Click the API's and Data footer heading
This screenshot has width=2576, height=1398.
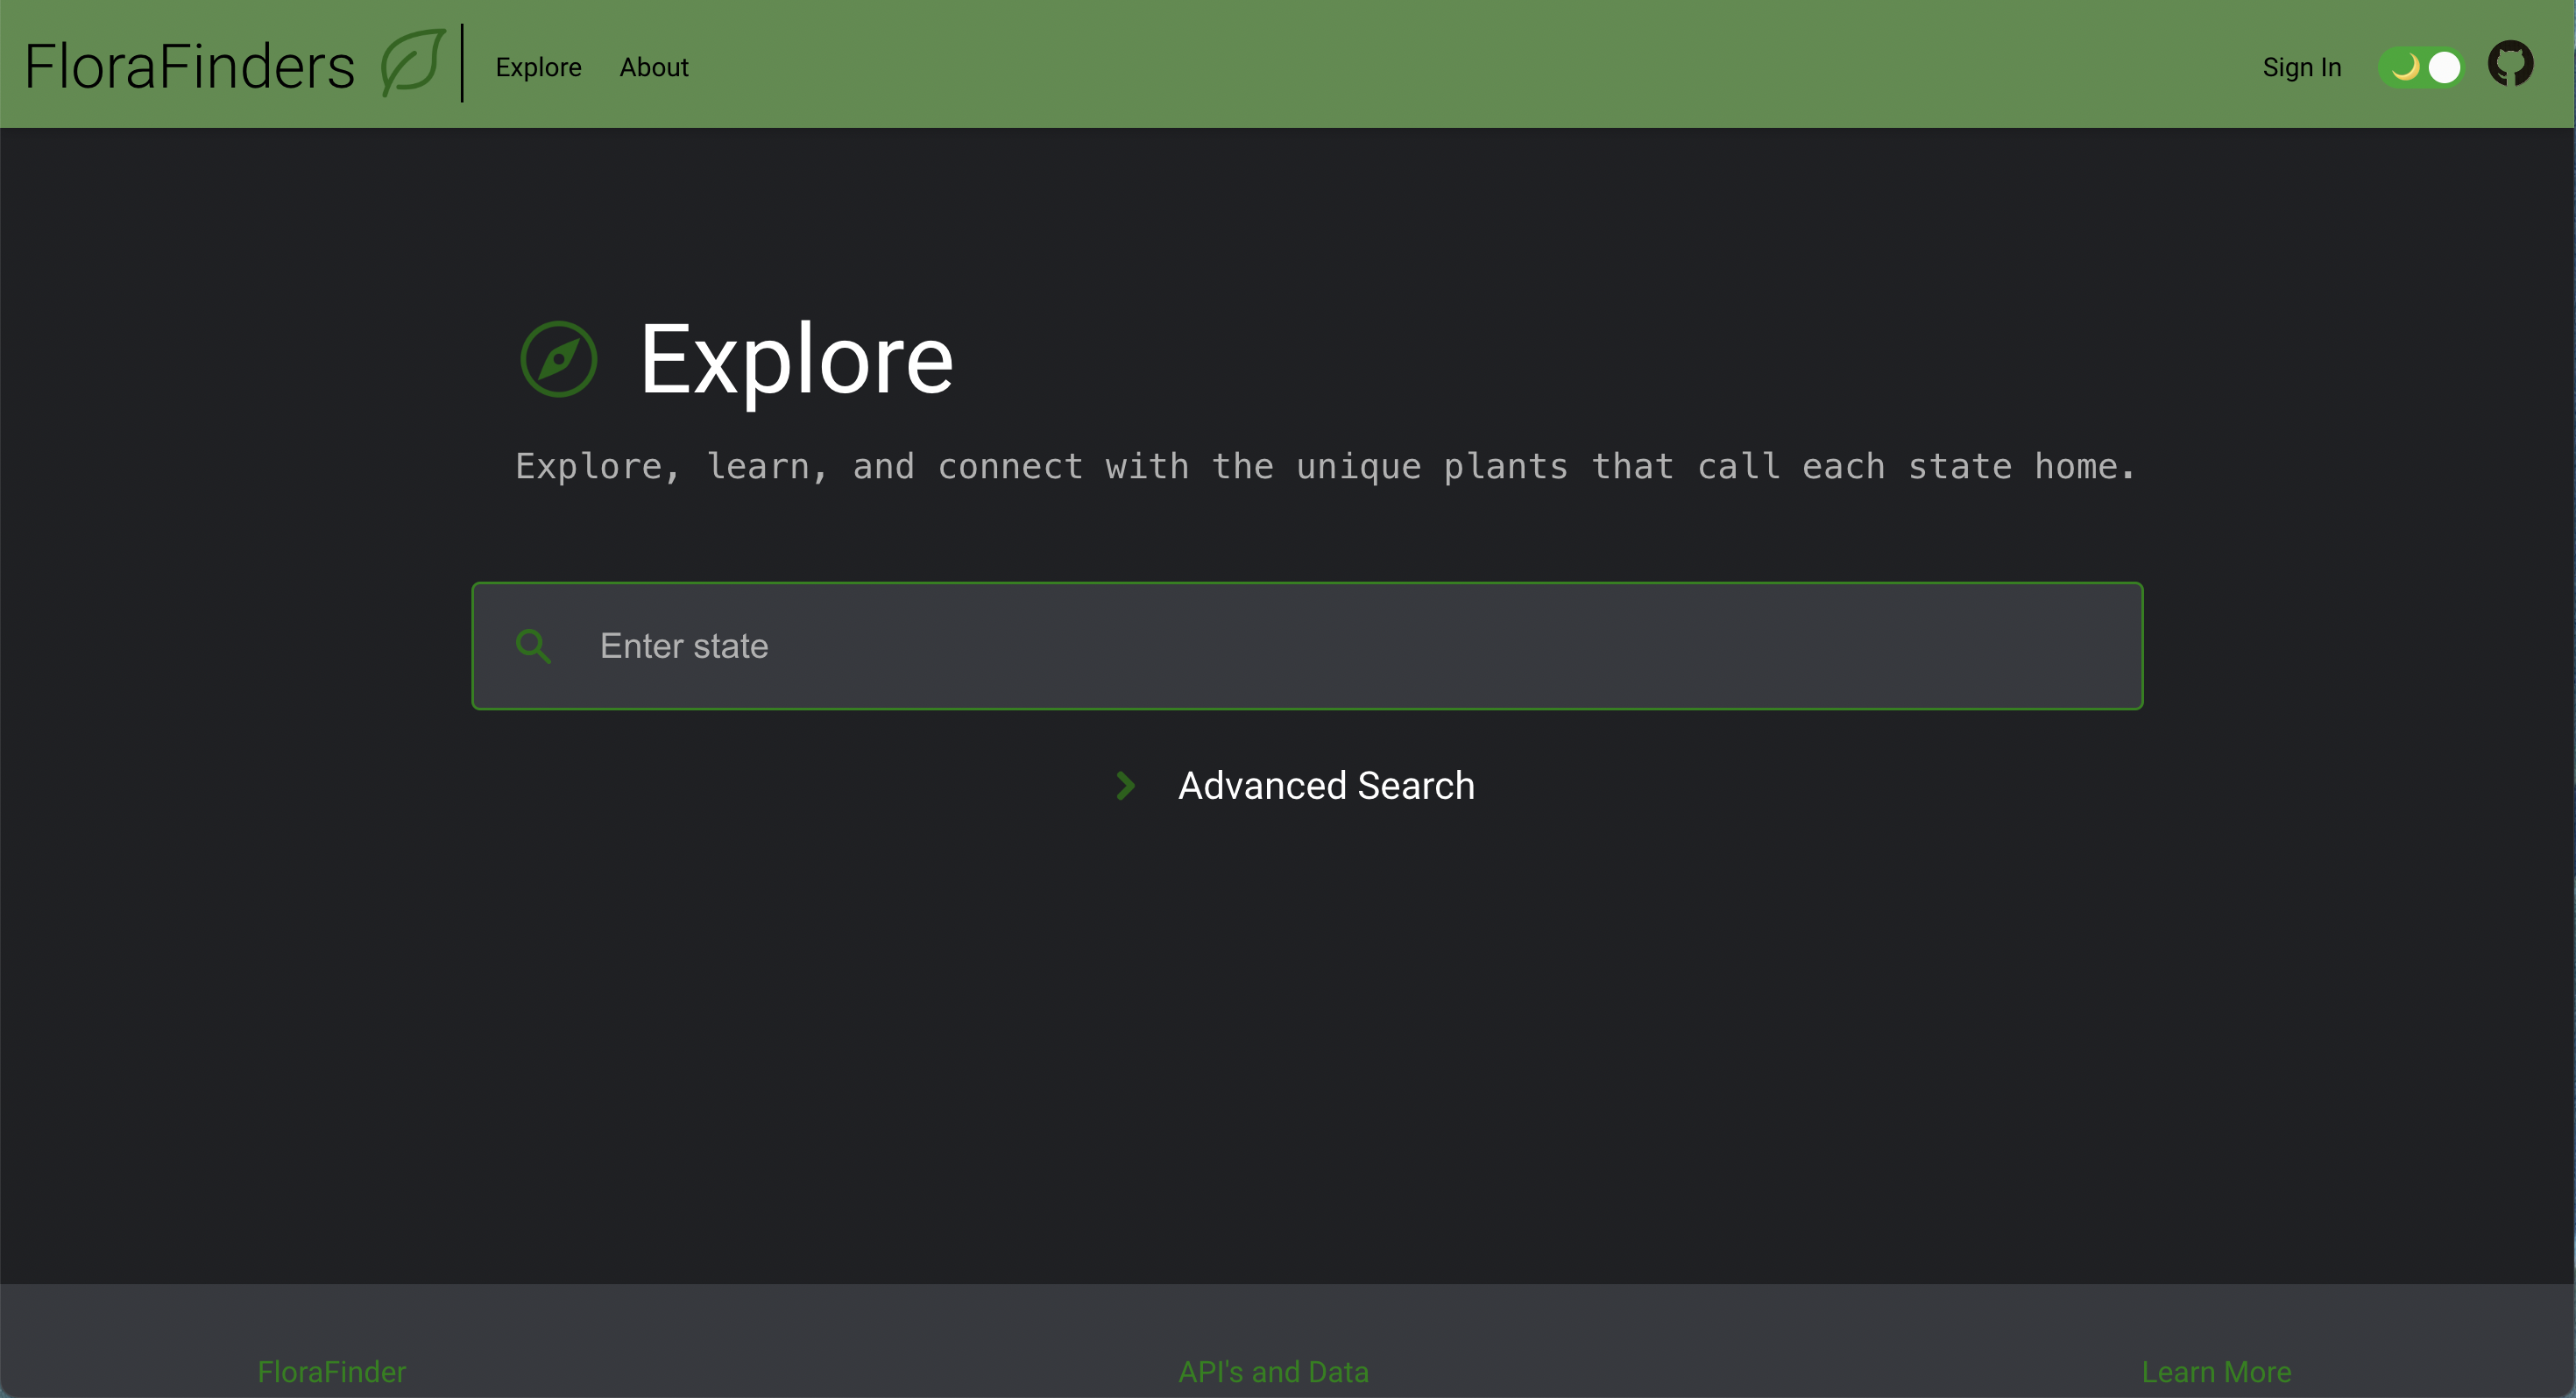click(1273, 1371)
